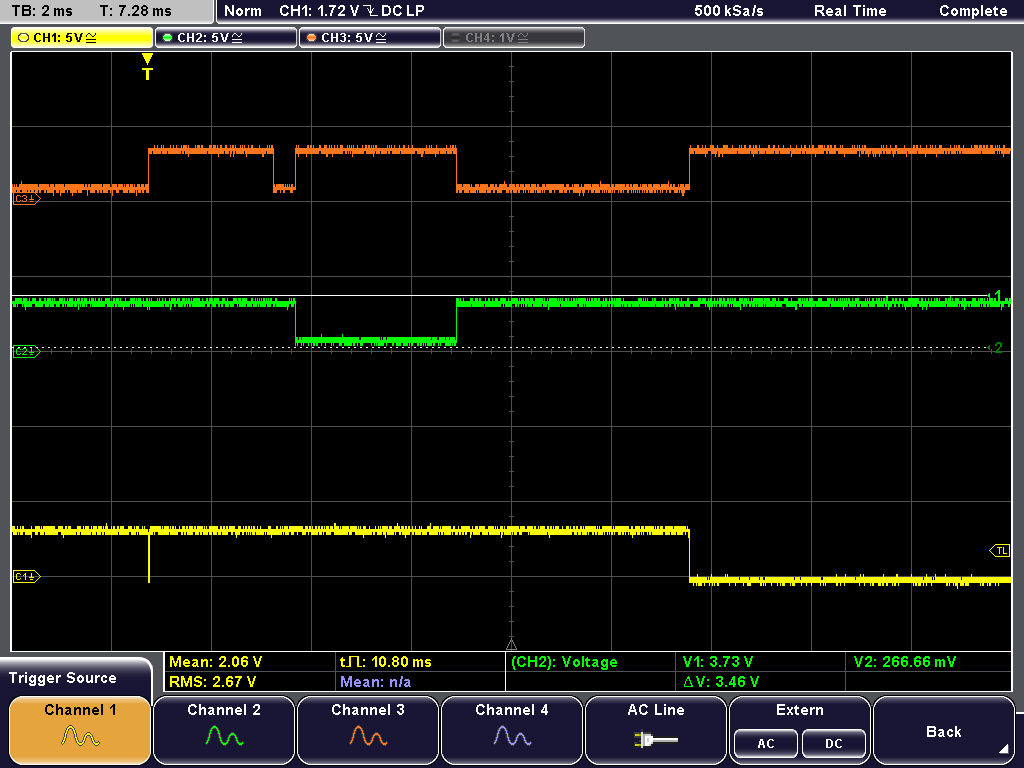Click the 500 kSa/s sample rate readout

[x=729, y=10]
